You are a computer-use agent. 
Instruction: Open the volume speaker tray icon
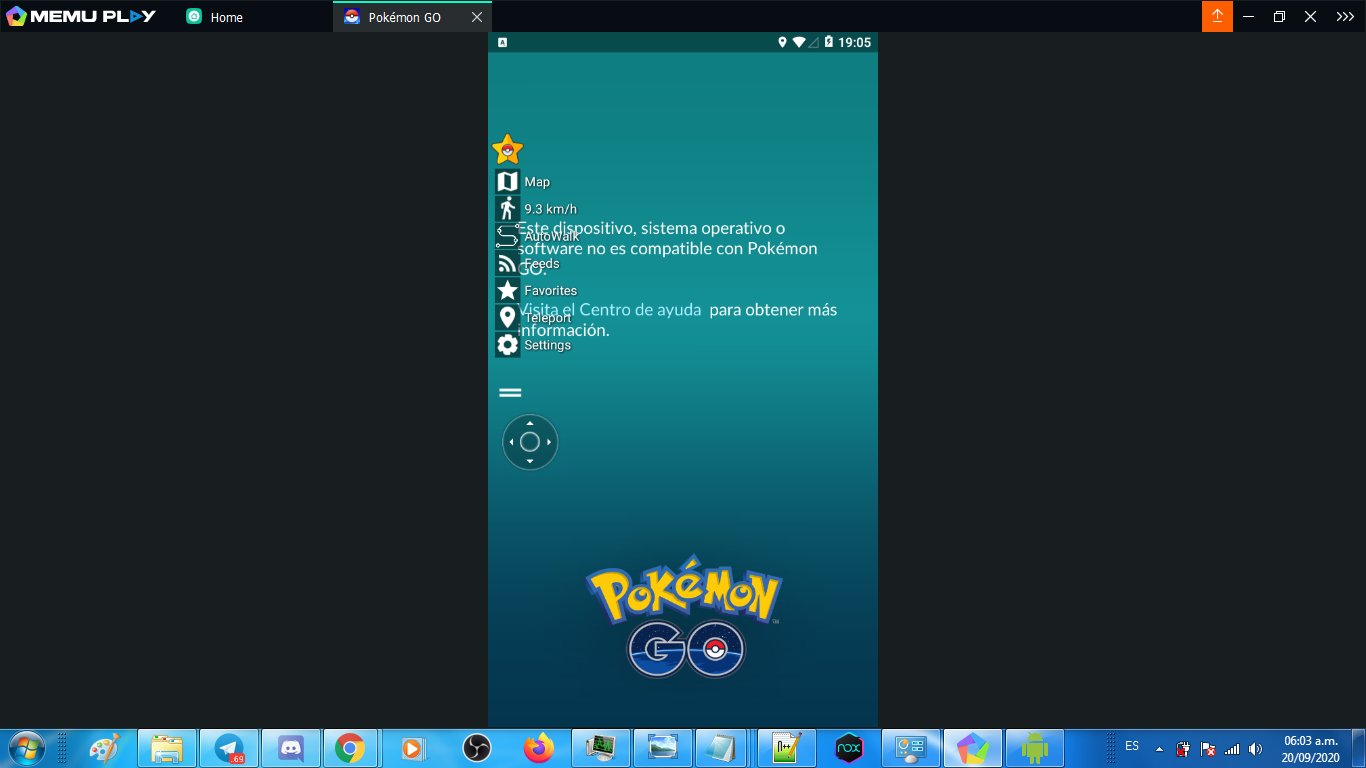[x=1255, y=749]
